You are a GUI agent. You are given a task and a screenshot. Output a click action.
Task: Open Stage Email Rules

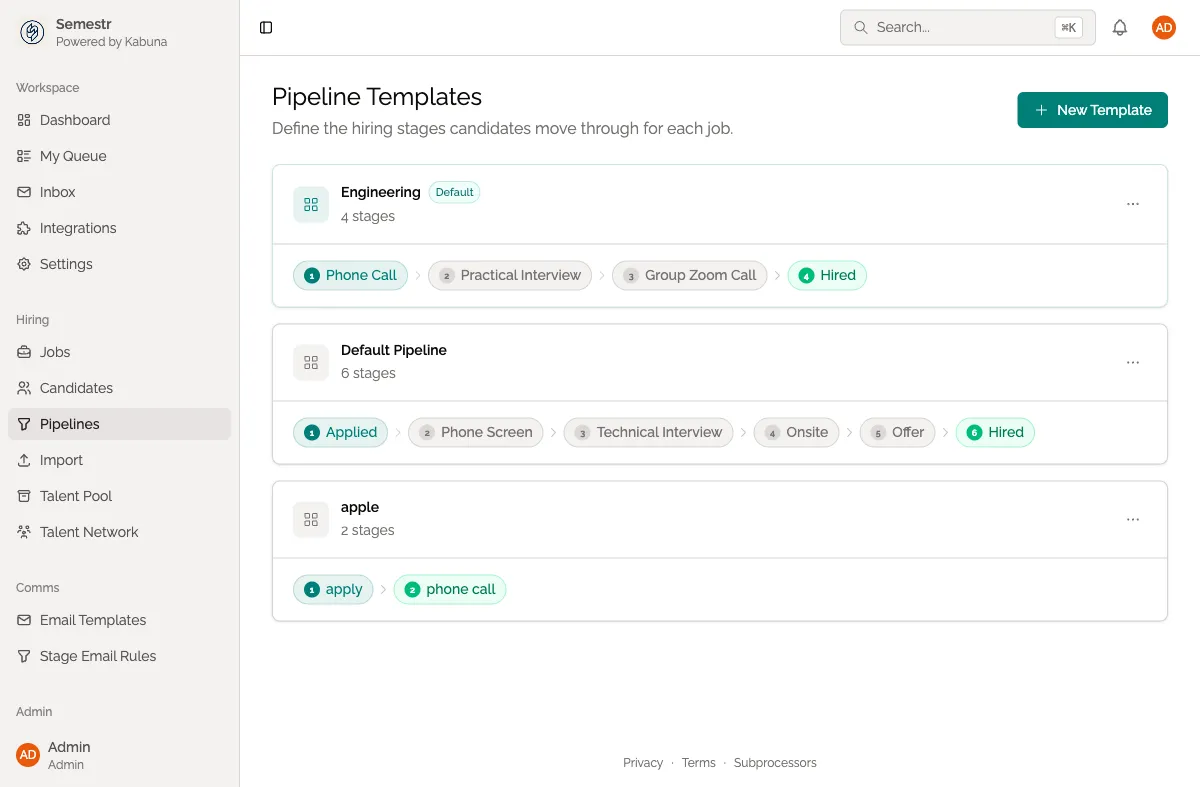[96, 656]
